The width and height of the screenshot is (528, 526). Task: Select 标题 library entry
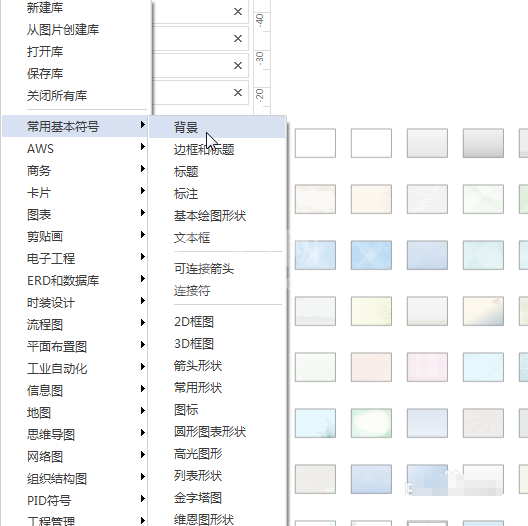click(218, 171)
